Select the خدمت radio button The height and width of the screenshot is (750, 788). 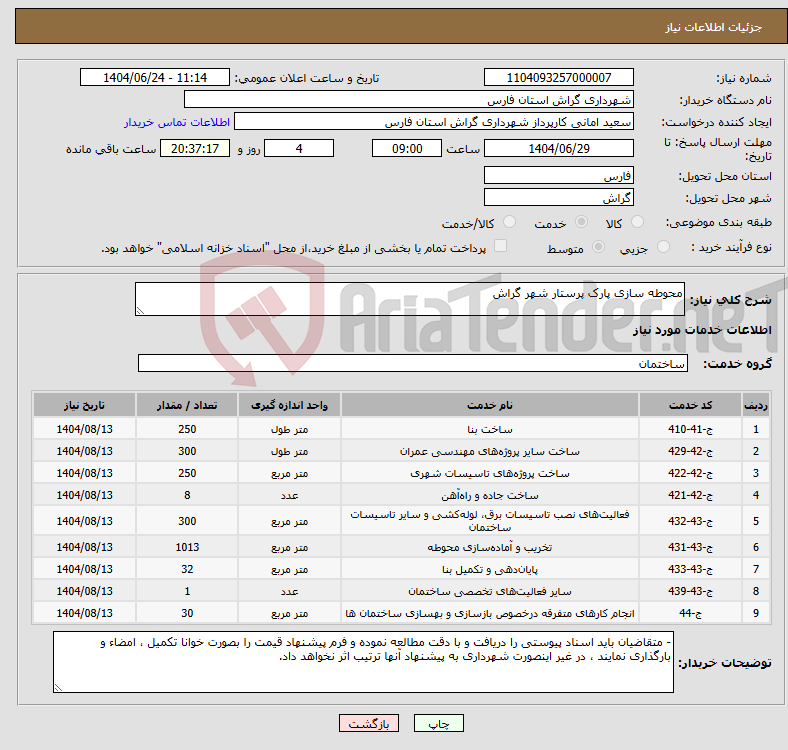[581, 222]
